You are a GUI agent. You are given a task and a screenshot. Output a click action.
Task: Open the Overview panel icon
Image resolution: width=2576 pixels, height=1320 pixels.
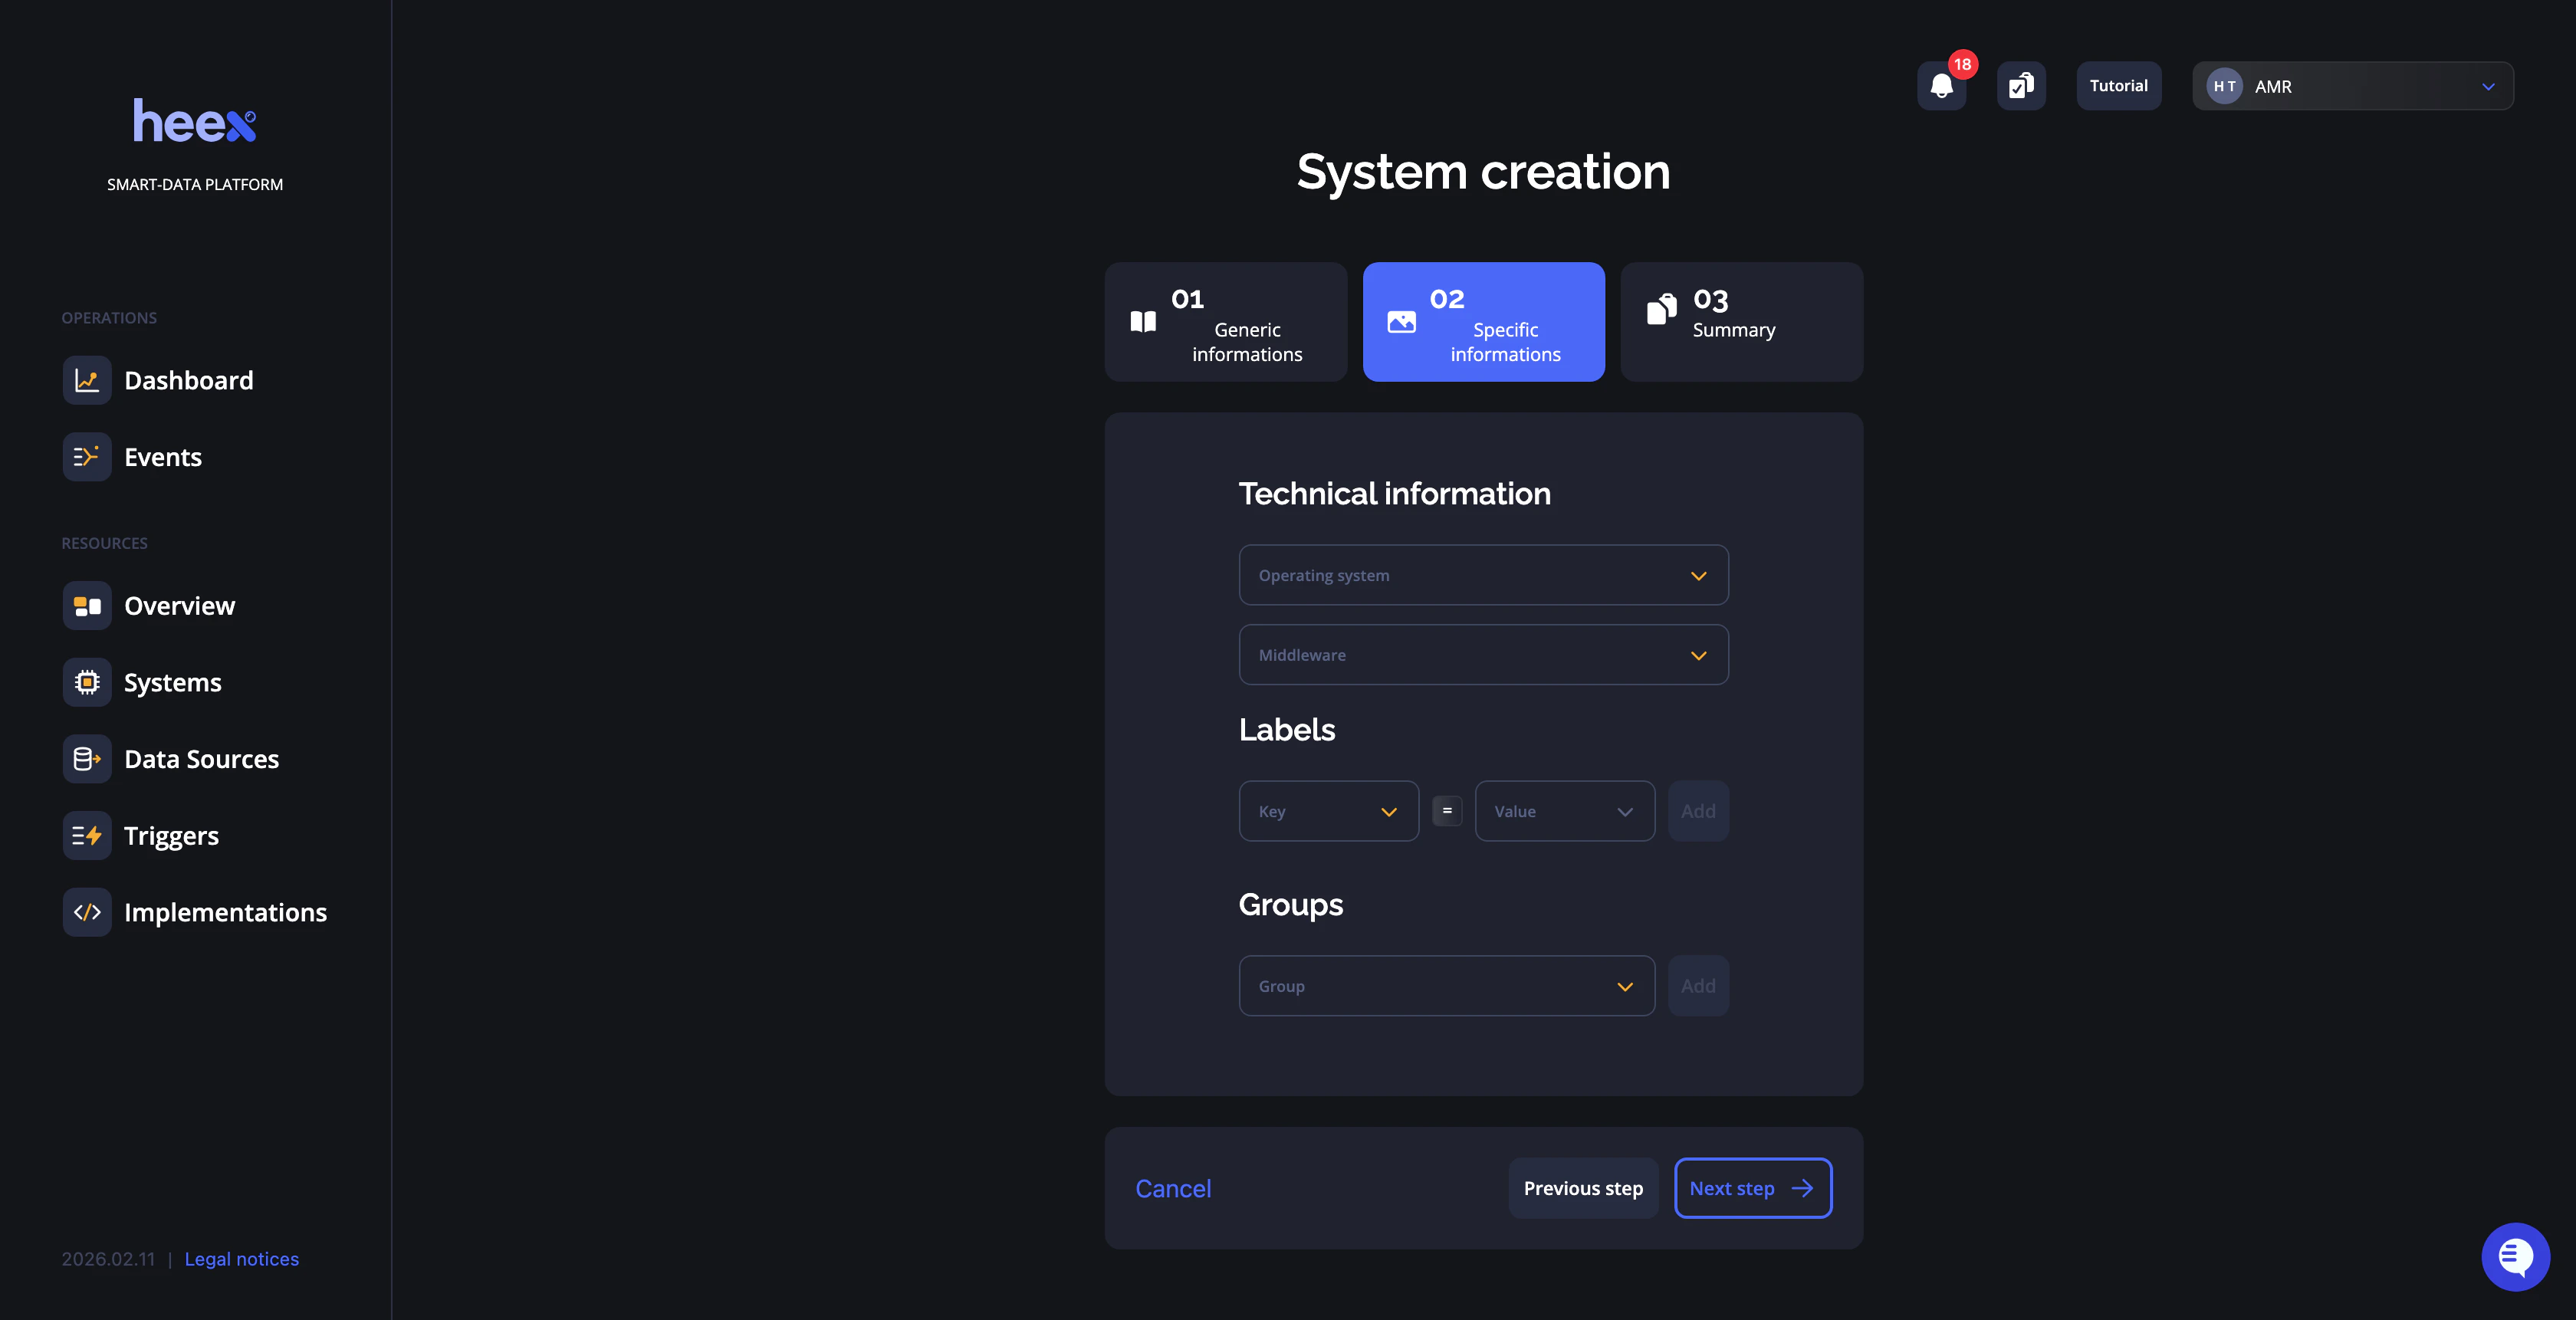point(87,605)
